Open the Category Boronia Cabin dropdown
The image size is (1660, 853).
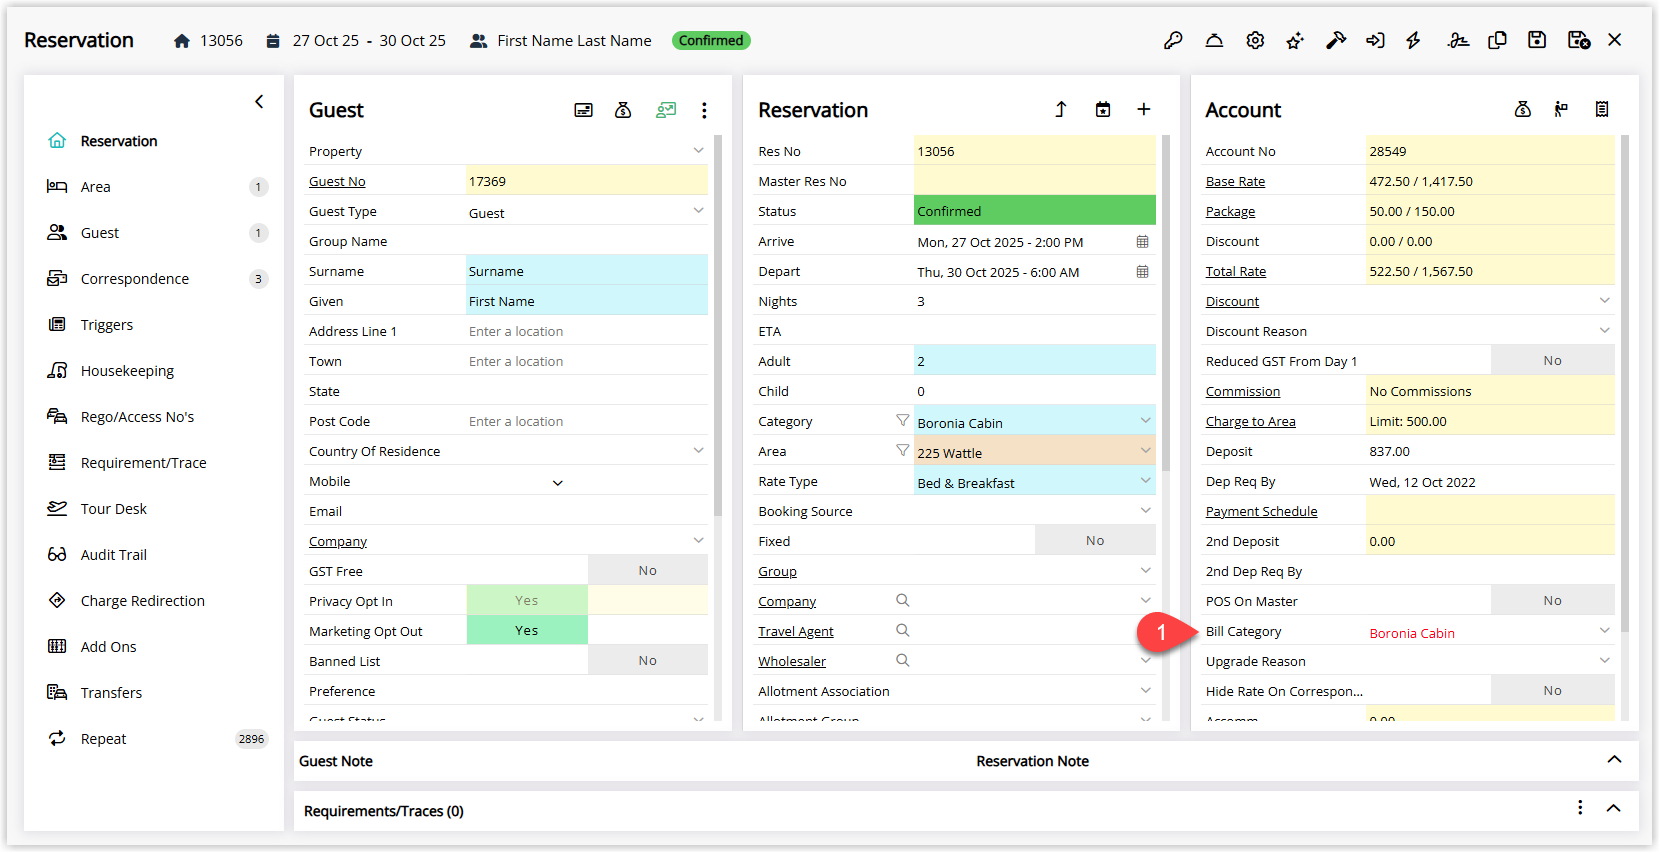coord(1145,420)
